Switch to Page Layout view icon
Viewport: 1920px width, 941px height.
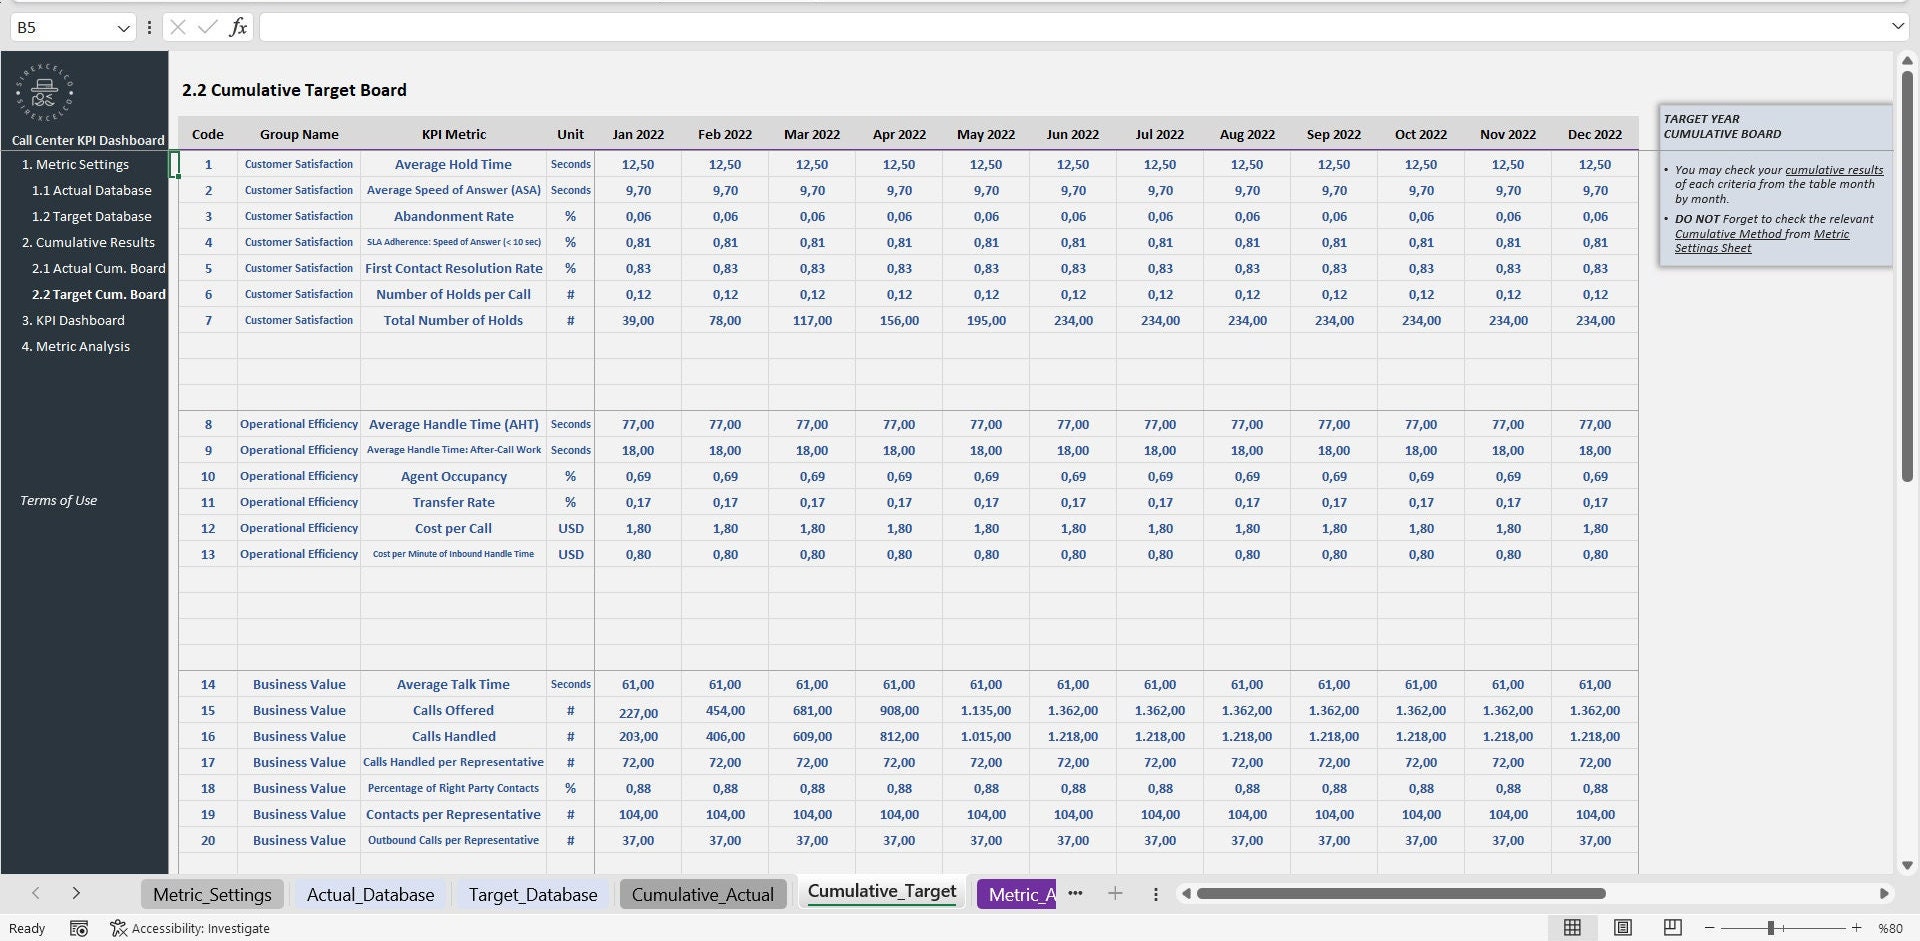coord(1623,928)
